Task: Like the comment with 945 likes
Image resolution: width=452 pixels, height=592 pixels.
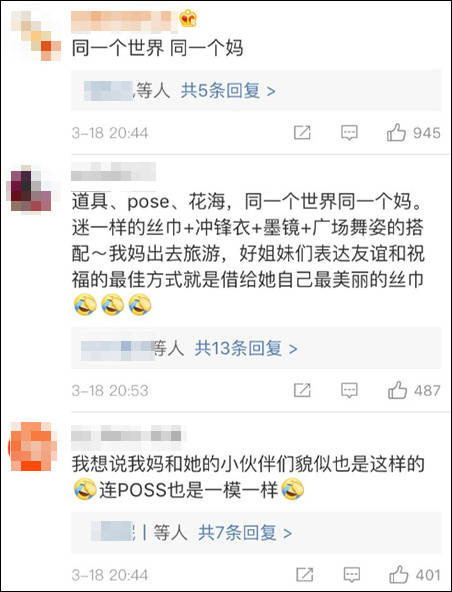Action: [x=396, y=133]
